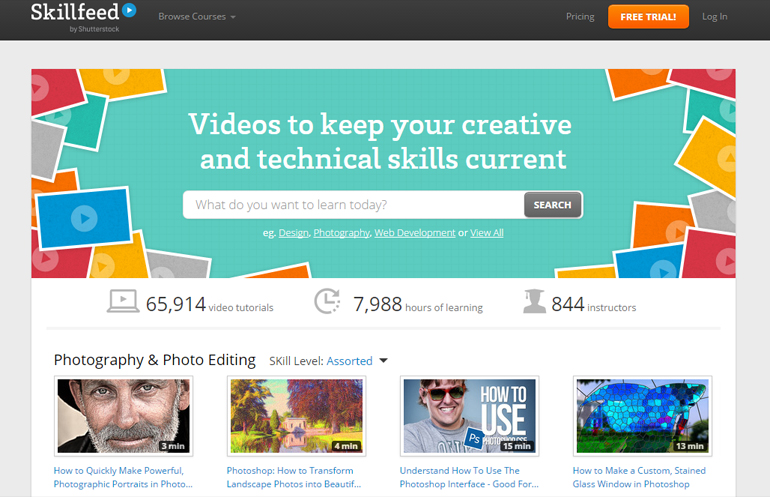Open 'Understand How To Use The Photoshop Interface' link
Screen dimensions: 770x497
(469, 477)
